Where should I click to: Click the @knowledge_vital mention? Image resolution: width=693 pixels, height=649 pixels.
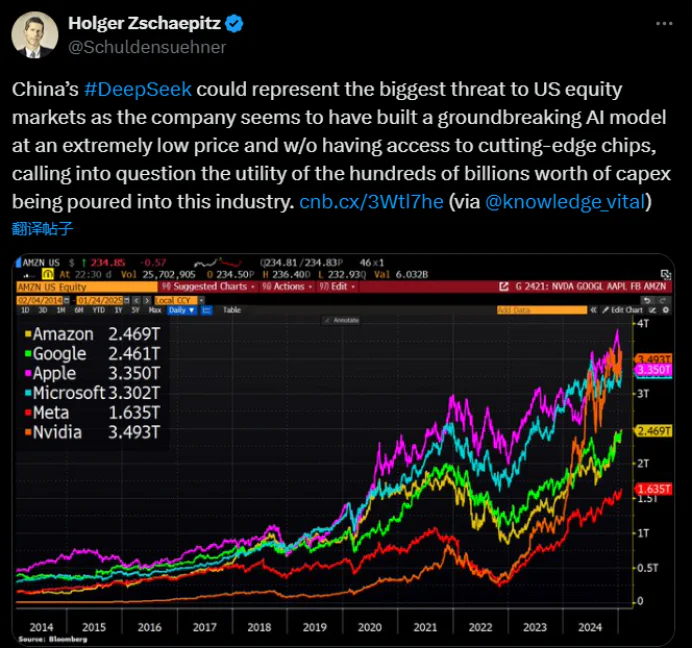pos(566,202)
